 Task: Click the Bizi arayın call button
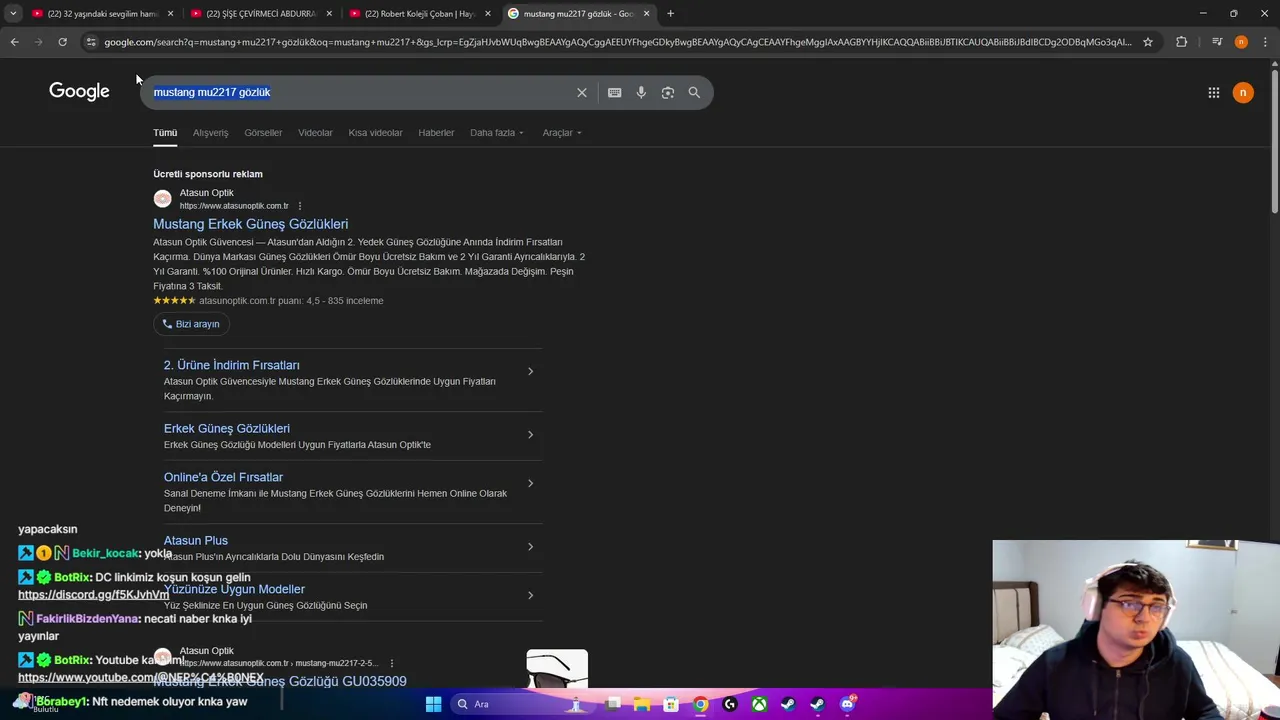click(x=190, y=324)
